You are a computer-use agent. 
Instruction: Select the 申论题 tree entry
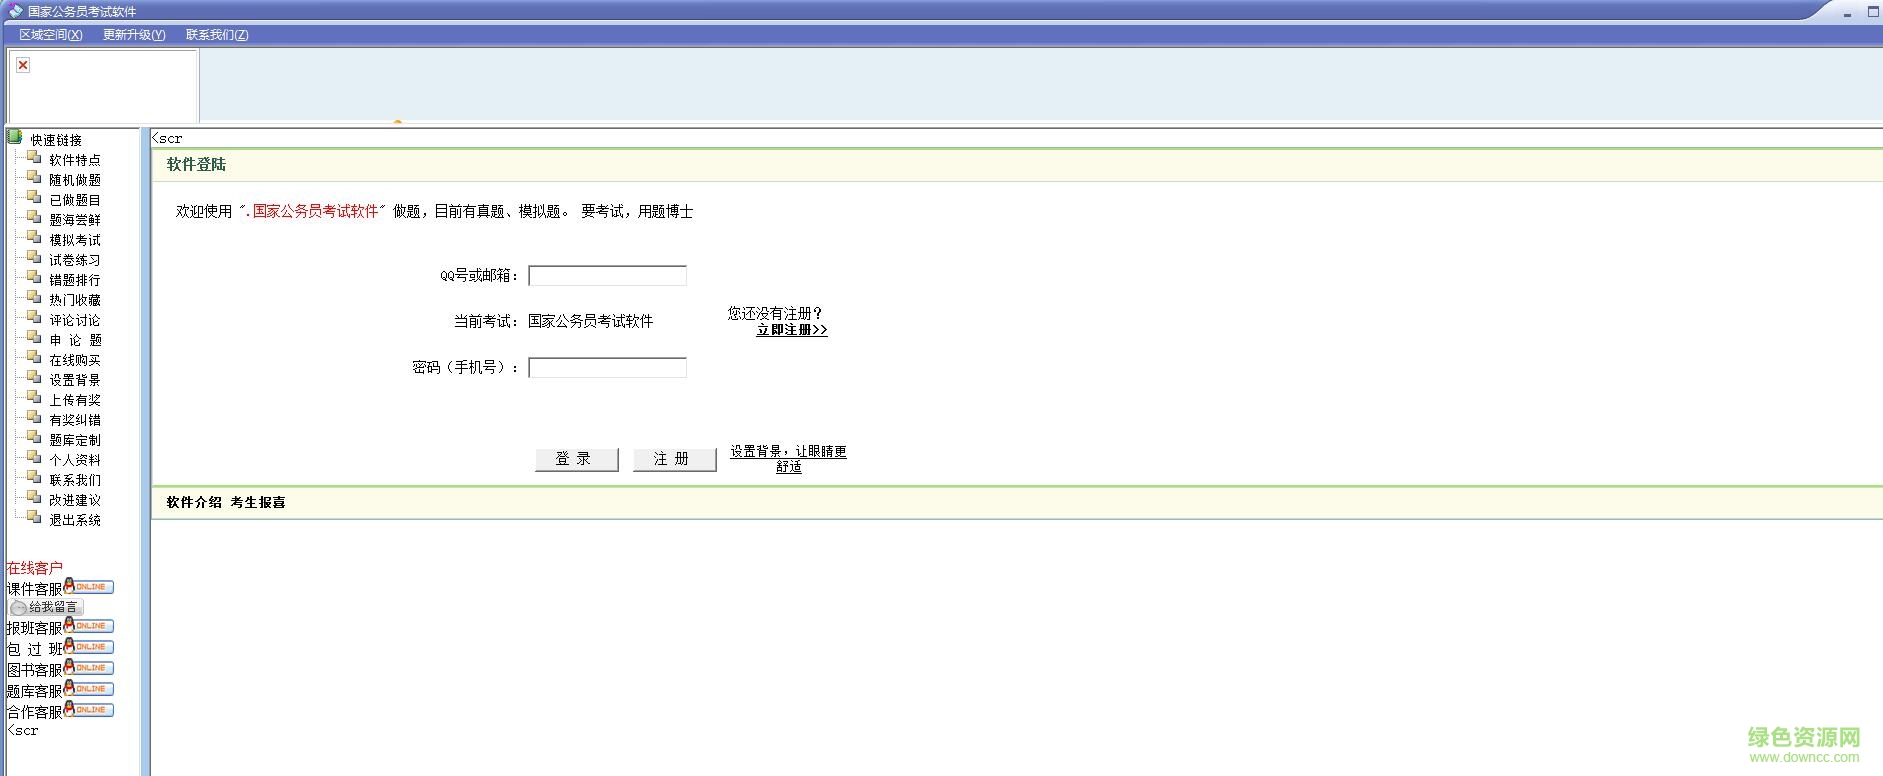coord(75,340)
